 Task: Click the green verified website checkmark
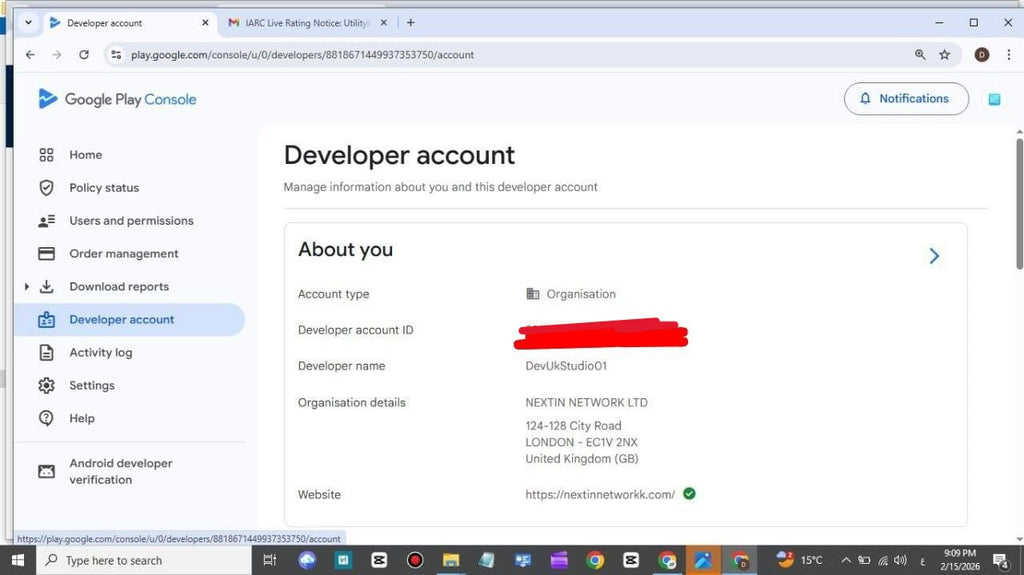[689, 493]
